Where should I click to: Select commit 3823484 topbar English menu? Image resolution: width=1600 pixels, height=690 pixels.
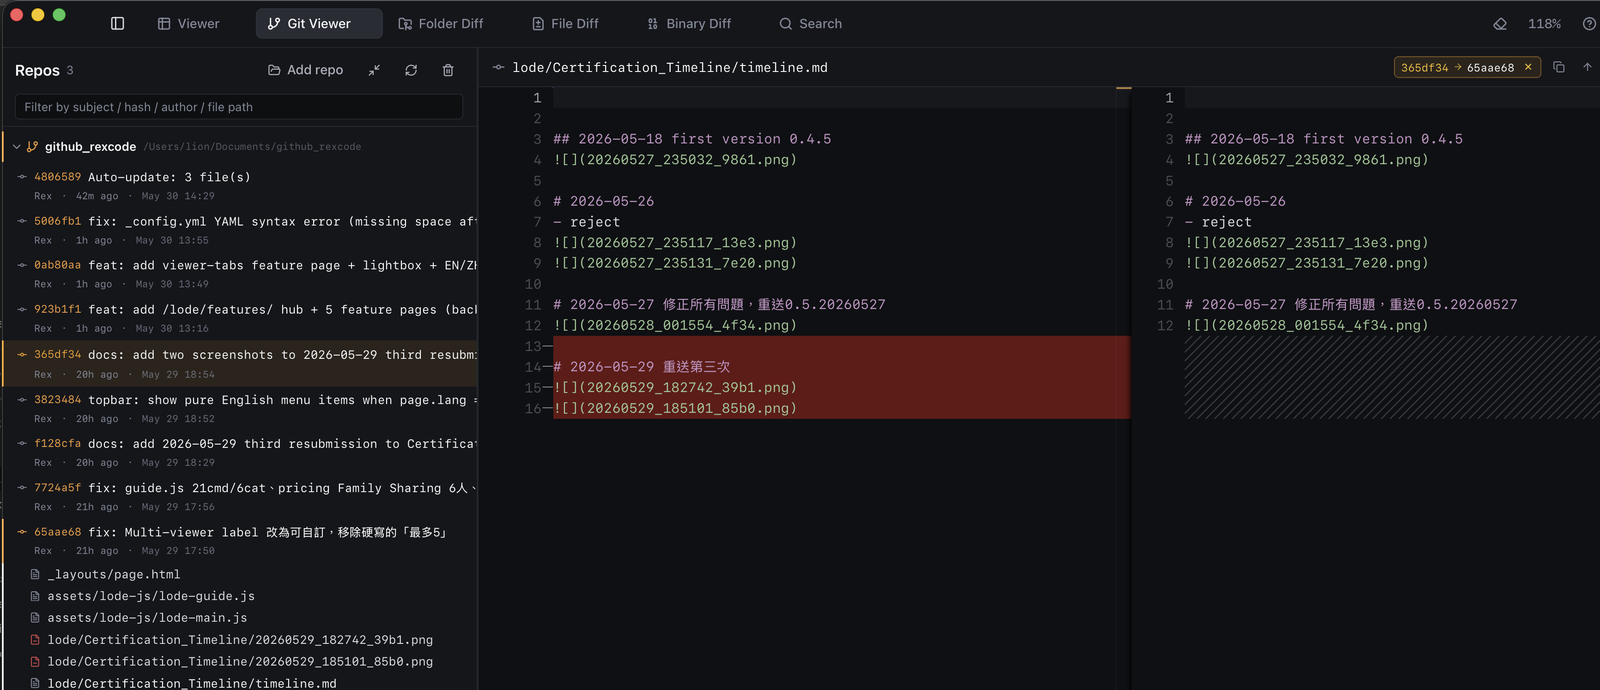click(240, 408)
